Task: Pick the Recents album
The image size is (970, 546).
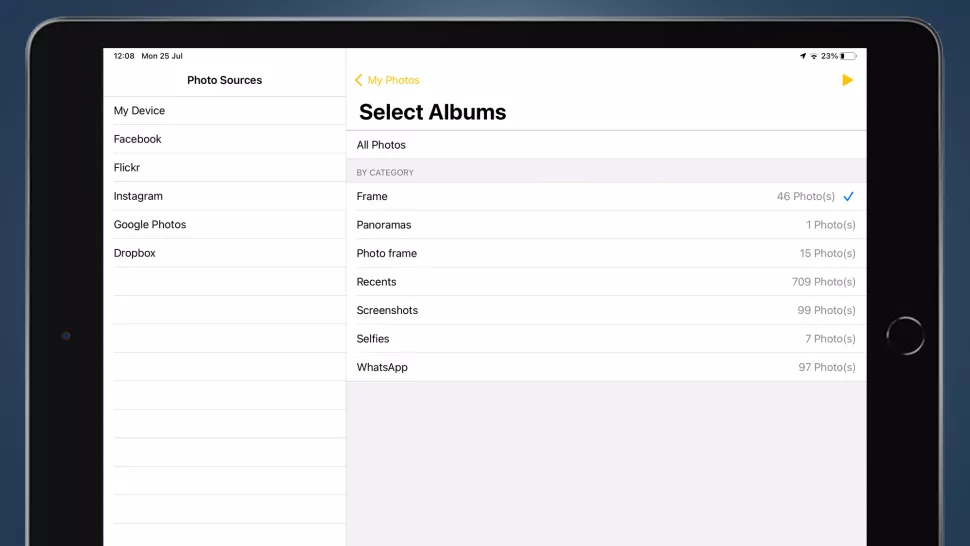Action: pyautogui.click(x=606, y=281)
